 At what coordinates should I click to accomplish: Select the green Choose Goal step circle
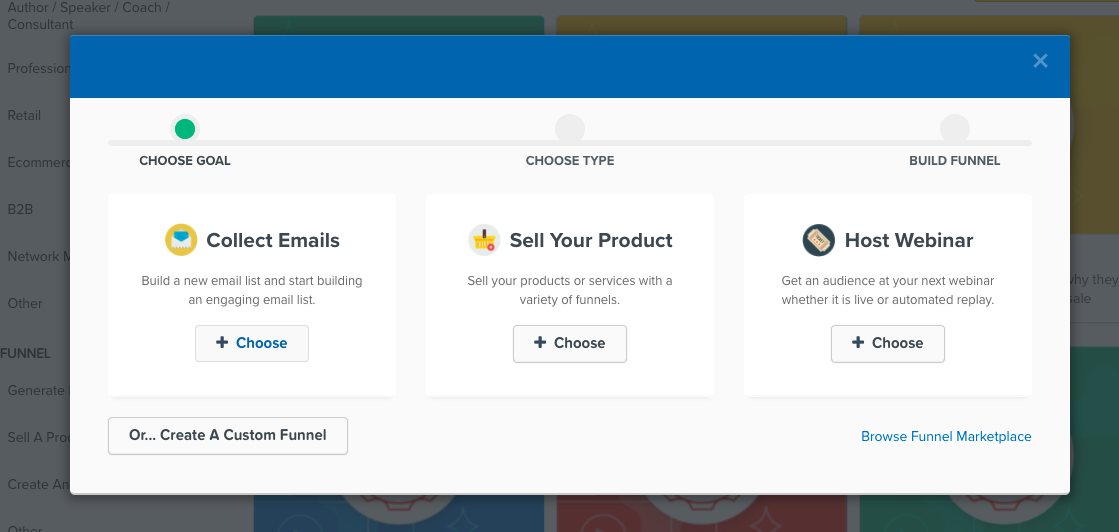185,129
